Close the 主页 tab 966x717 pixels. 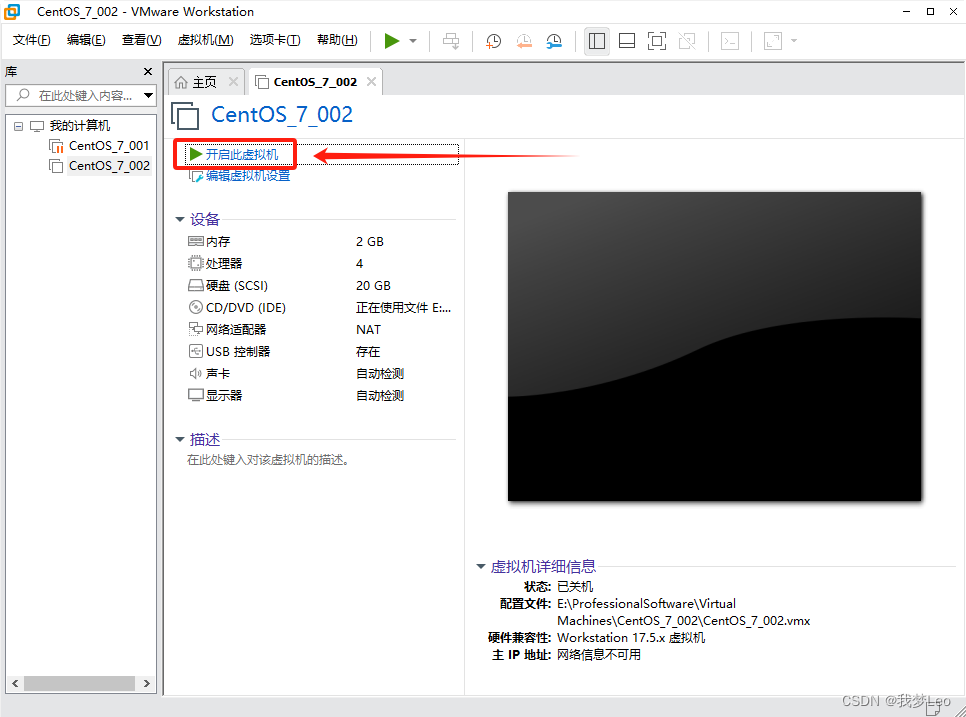233,81
